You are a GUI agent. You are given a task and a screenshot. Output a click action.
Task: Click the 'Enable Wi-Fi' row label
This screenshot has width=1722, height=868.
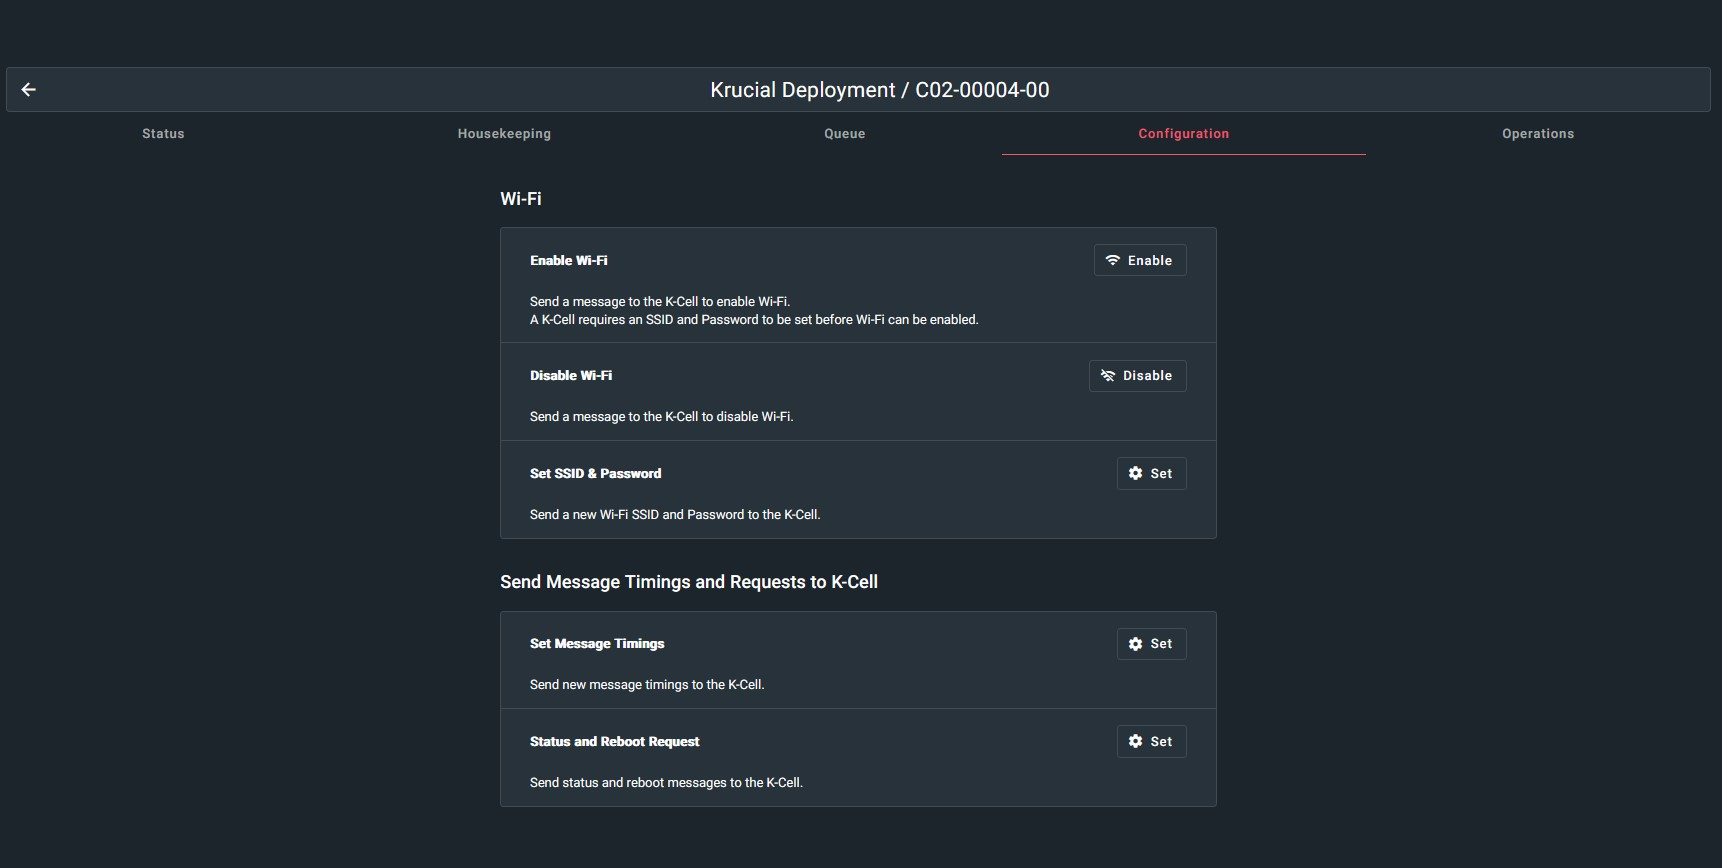click(x=569, y=260)
